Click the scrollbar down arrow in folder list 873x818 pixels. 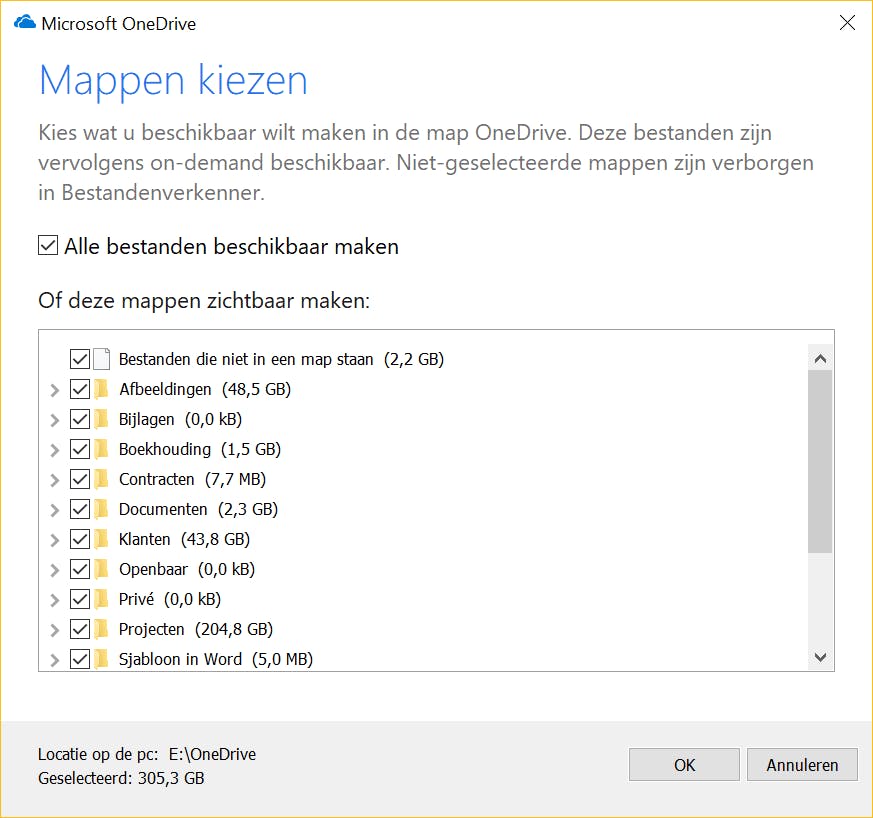coord(821,657)
